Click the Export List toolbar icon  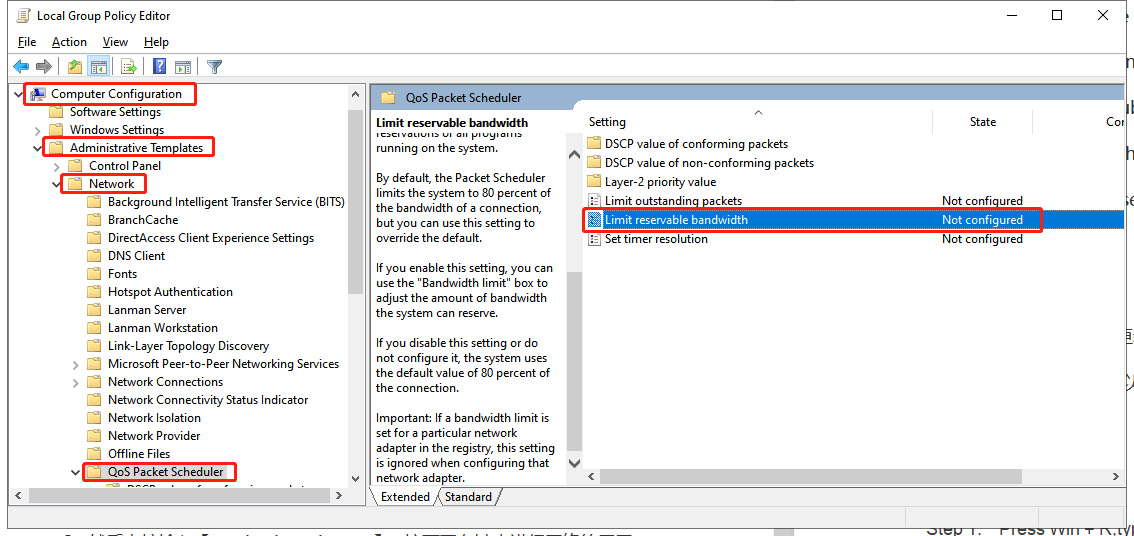(x=129, y=67)
